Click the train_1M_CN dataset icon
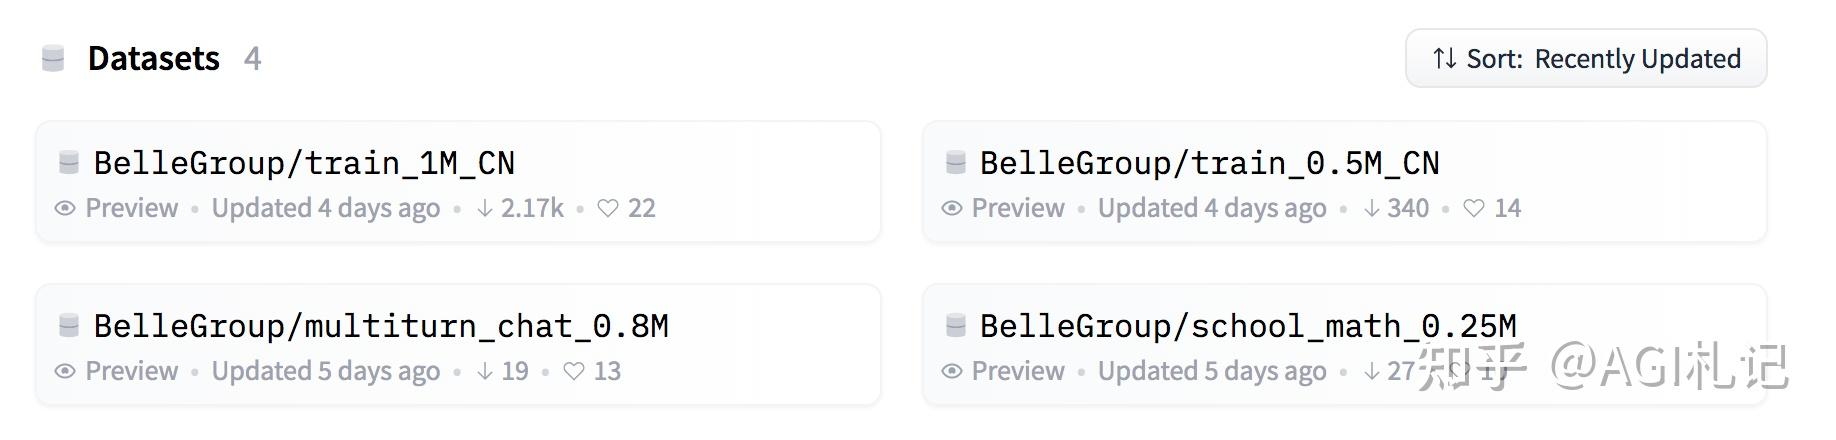 (69, 162)
